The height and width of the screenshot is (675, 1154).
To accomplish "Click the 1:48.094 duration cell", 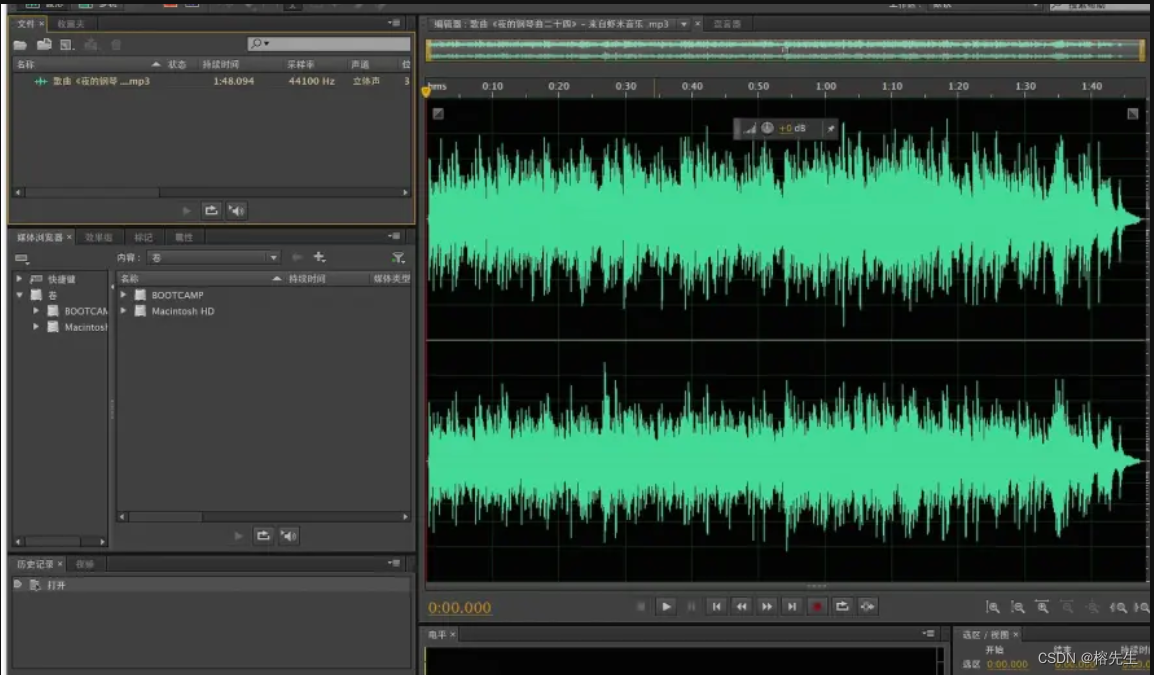I will click(233, 81).
